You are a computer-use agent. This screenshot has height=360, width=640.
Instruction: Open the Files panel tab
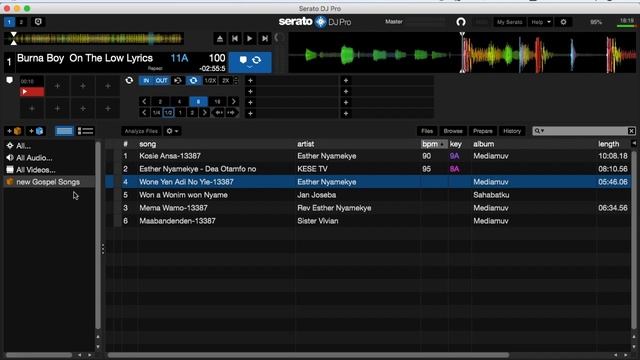(x=427, y=131)
